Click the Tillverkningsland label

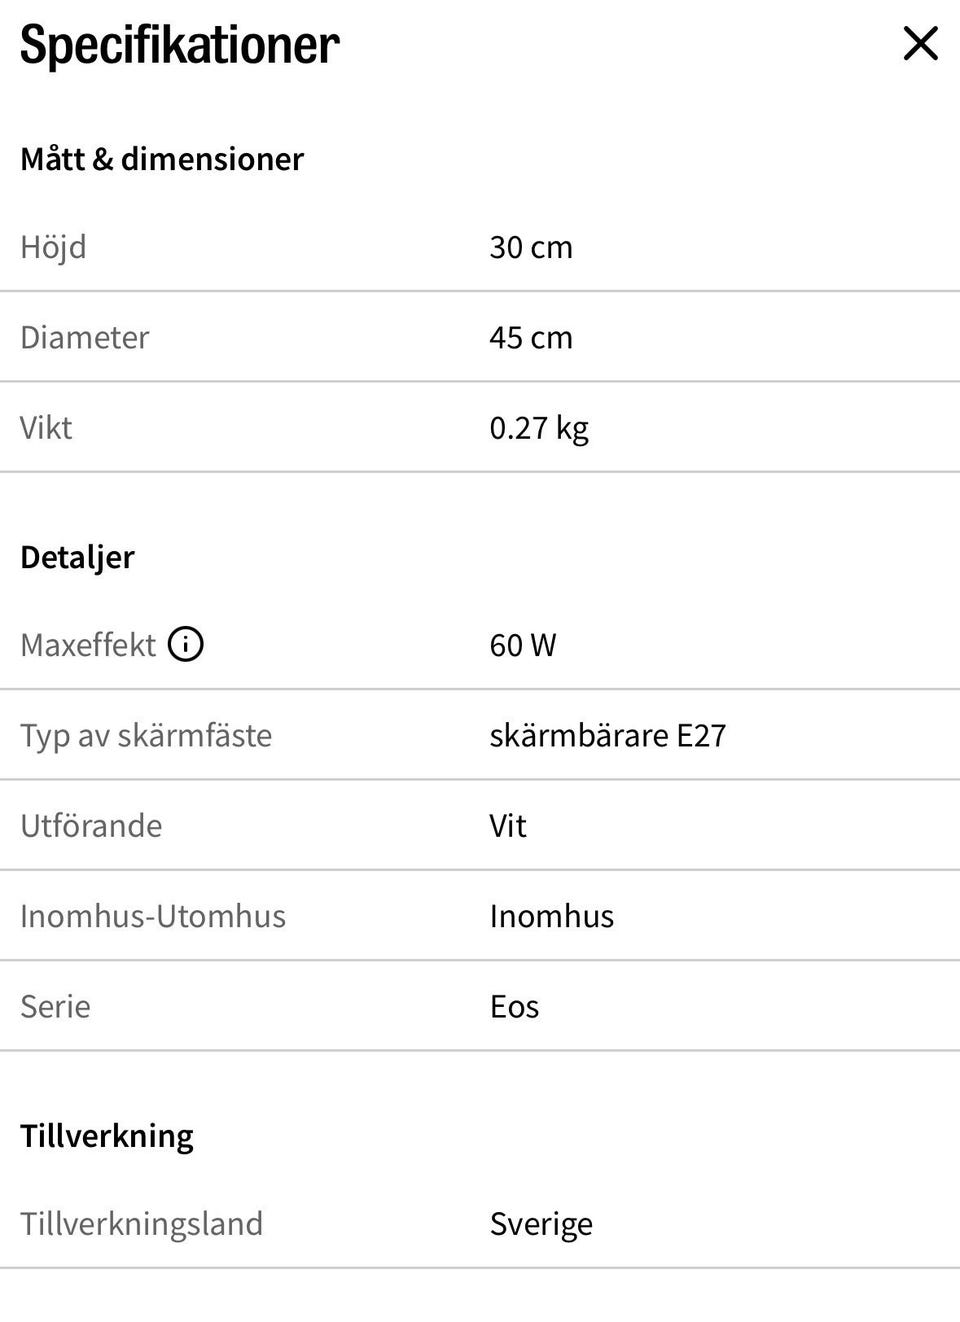tap(141, 1224)
